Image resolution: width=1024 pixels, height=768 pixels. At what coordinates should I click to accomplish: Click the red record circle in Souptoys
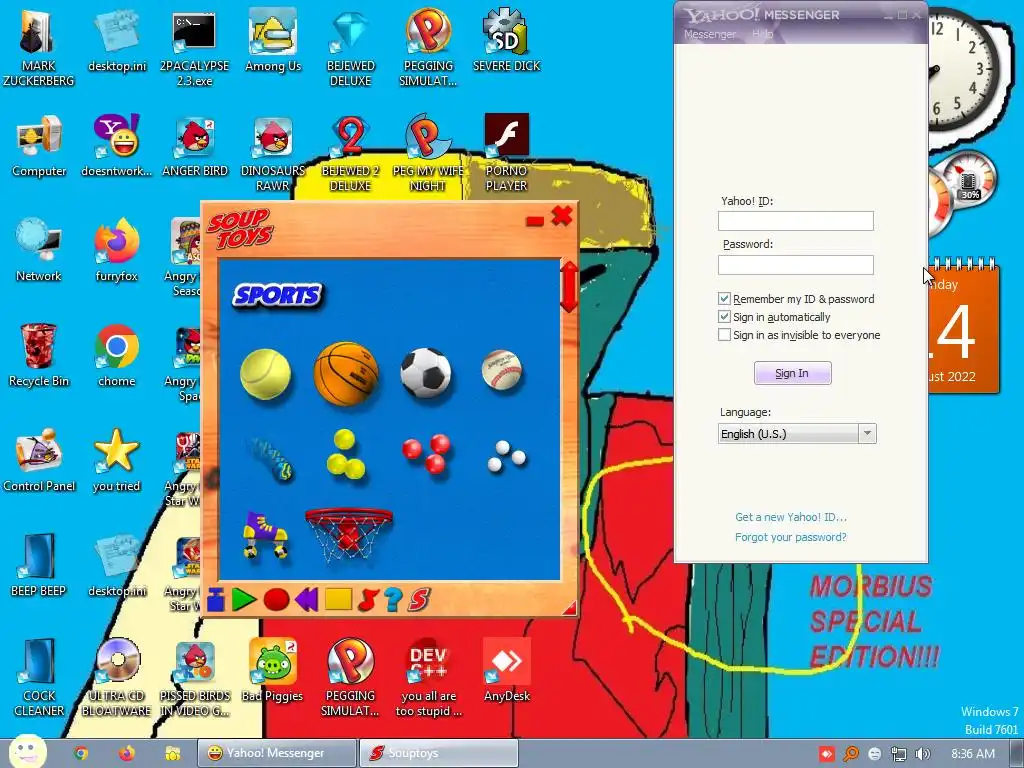coord(276,599)
